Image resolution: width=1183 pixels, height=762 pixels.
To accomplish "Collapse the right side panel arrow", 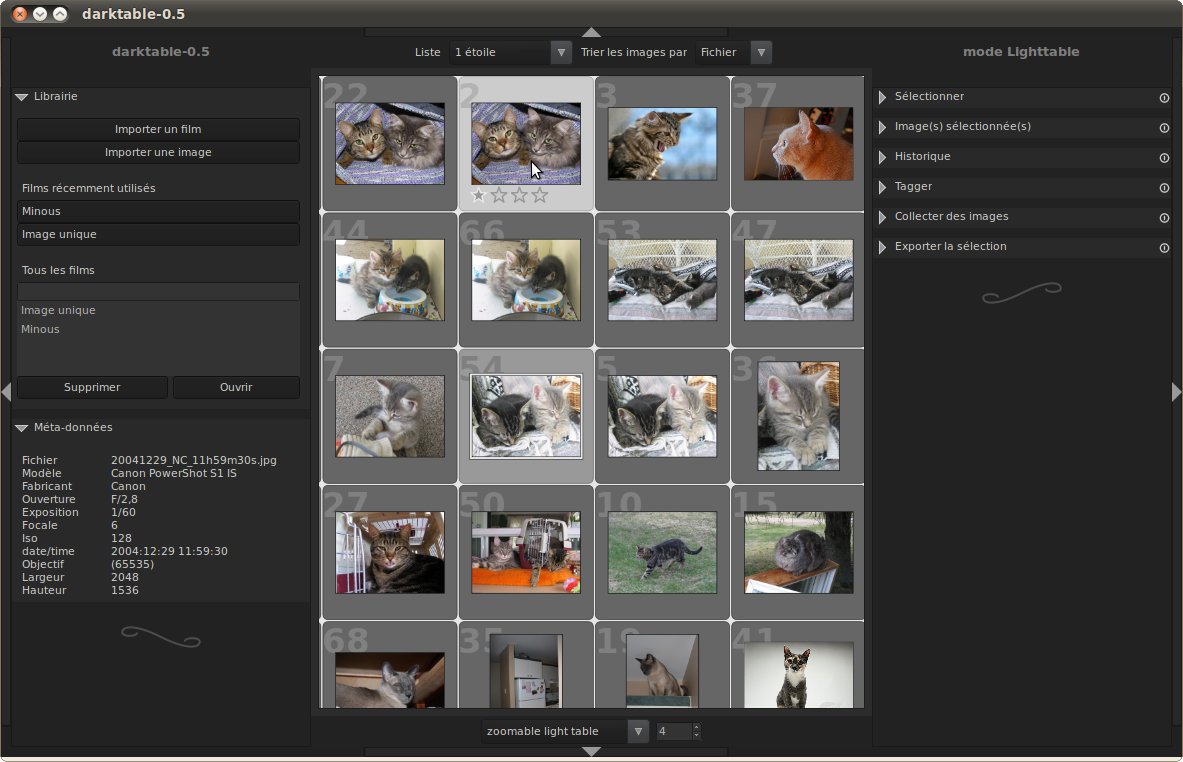I will pos(1177,392).
